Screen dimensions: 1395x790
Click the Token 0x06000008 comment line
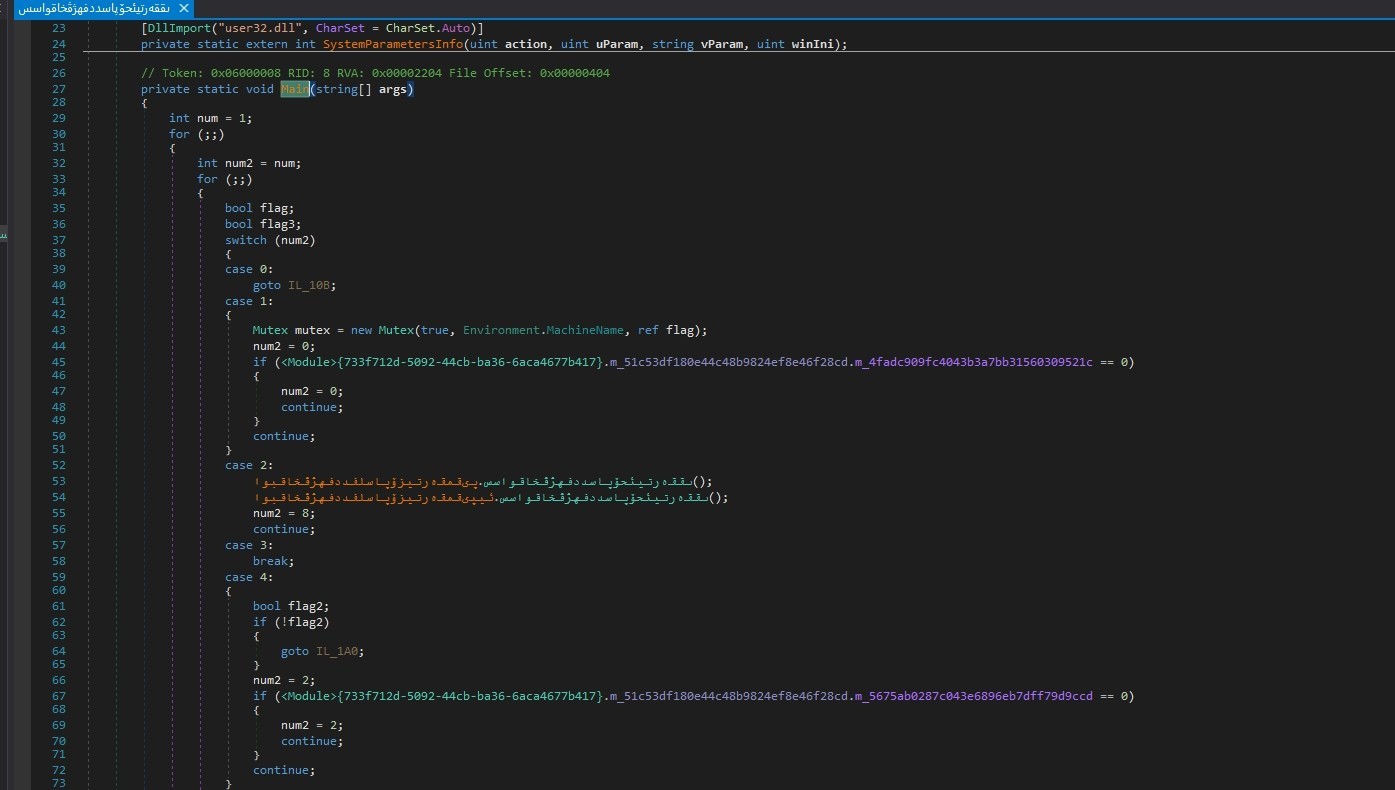pos(375,73)
